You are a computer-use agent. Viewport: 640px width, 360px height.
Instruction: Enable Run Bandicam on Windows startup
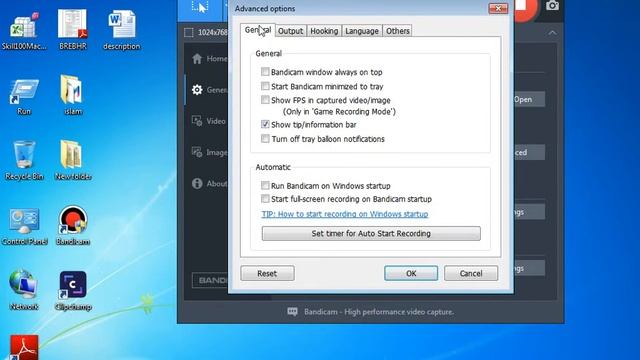265,186
